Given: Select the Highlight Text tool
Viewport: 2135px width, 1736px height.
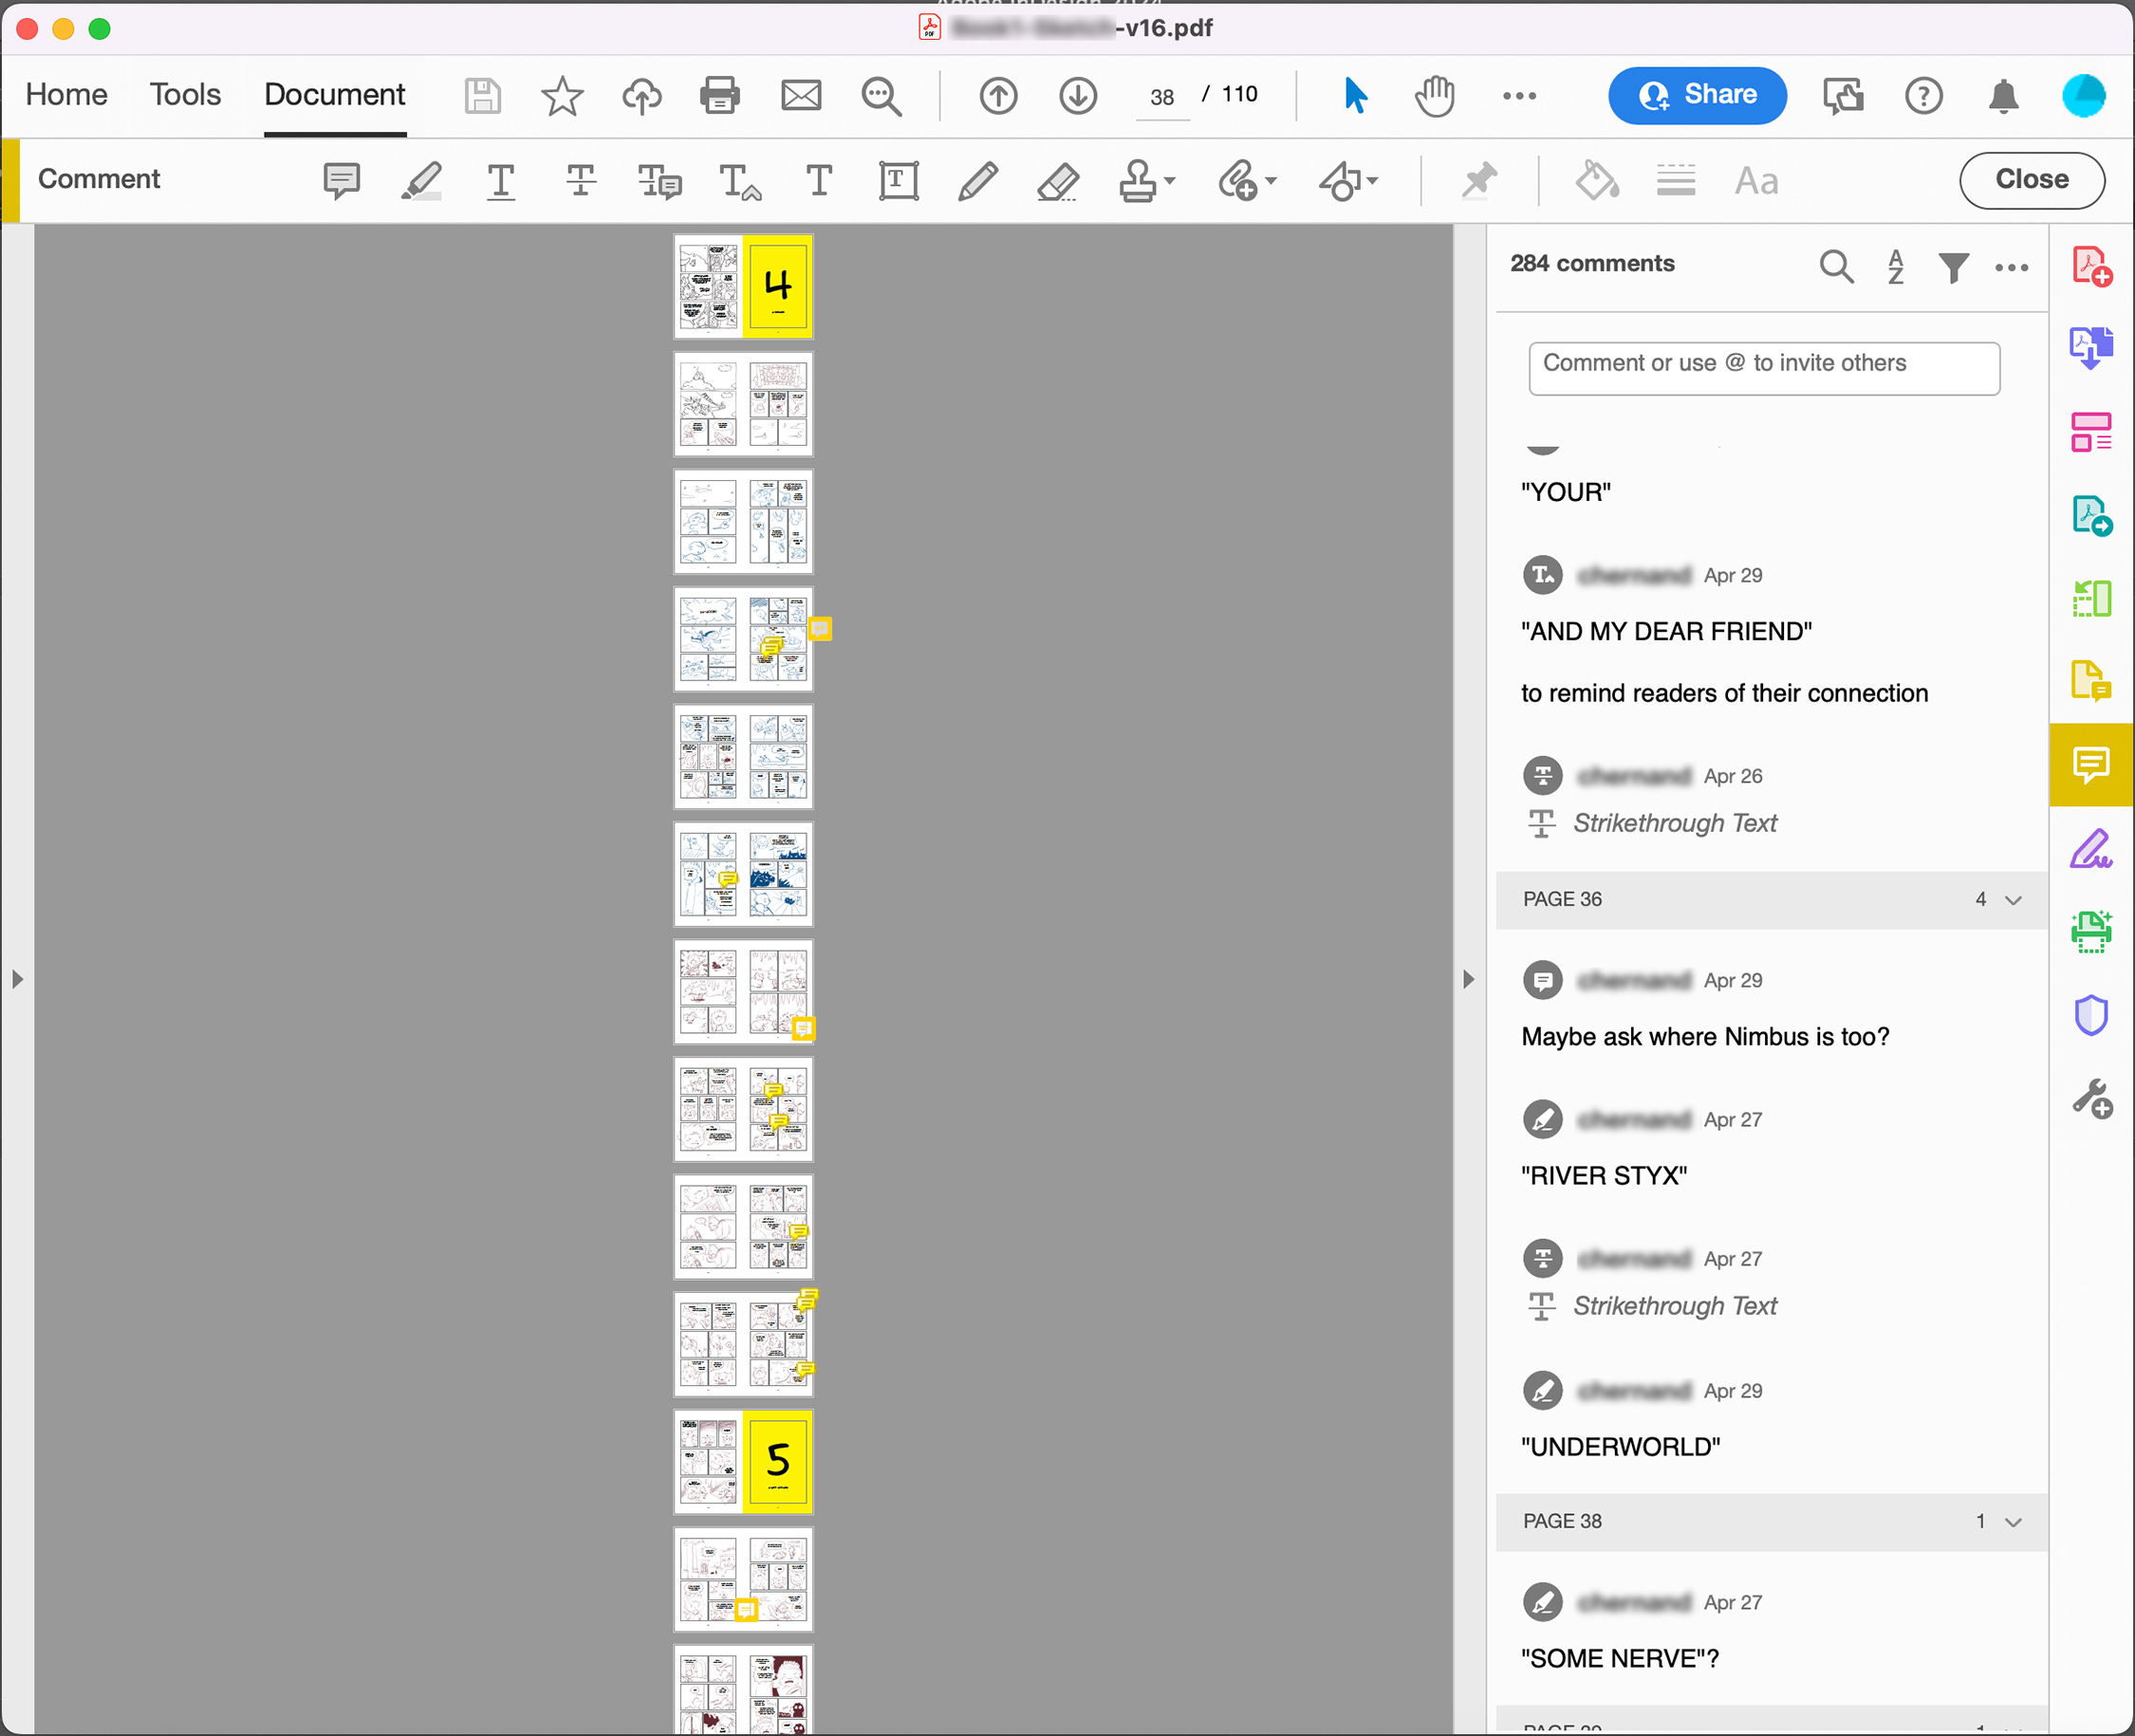Looking at the screenshot, I should tap(421, 181).
